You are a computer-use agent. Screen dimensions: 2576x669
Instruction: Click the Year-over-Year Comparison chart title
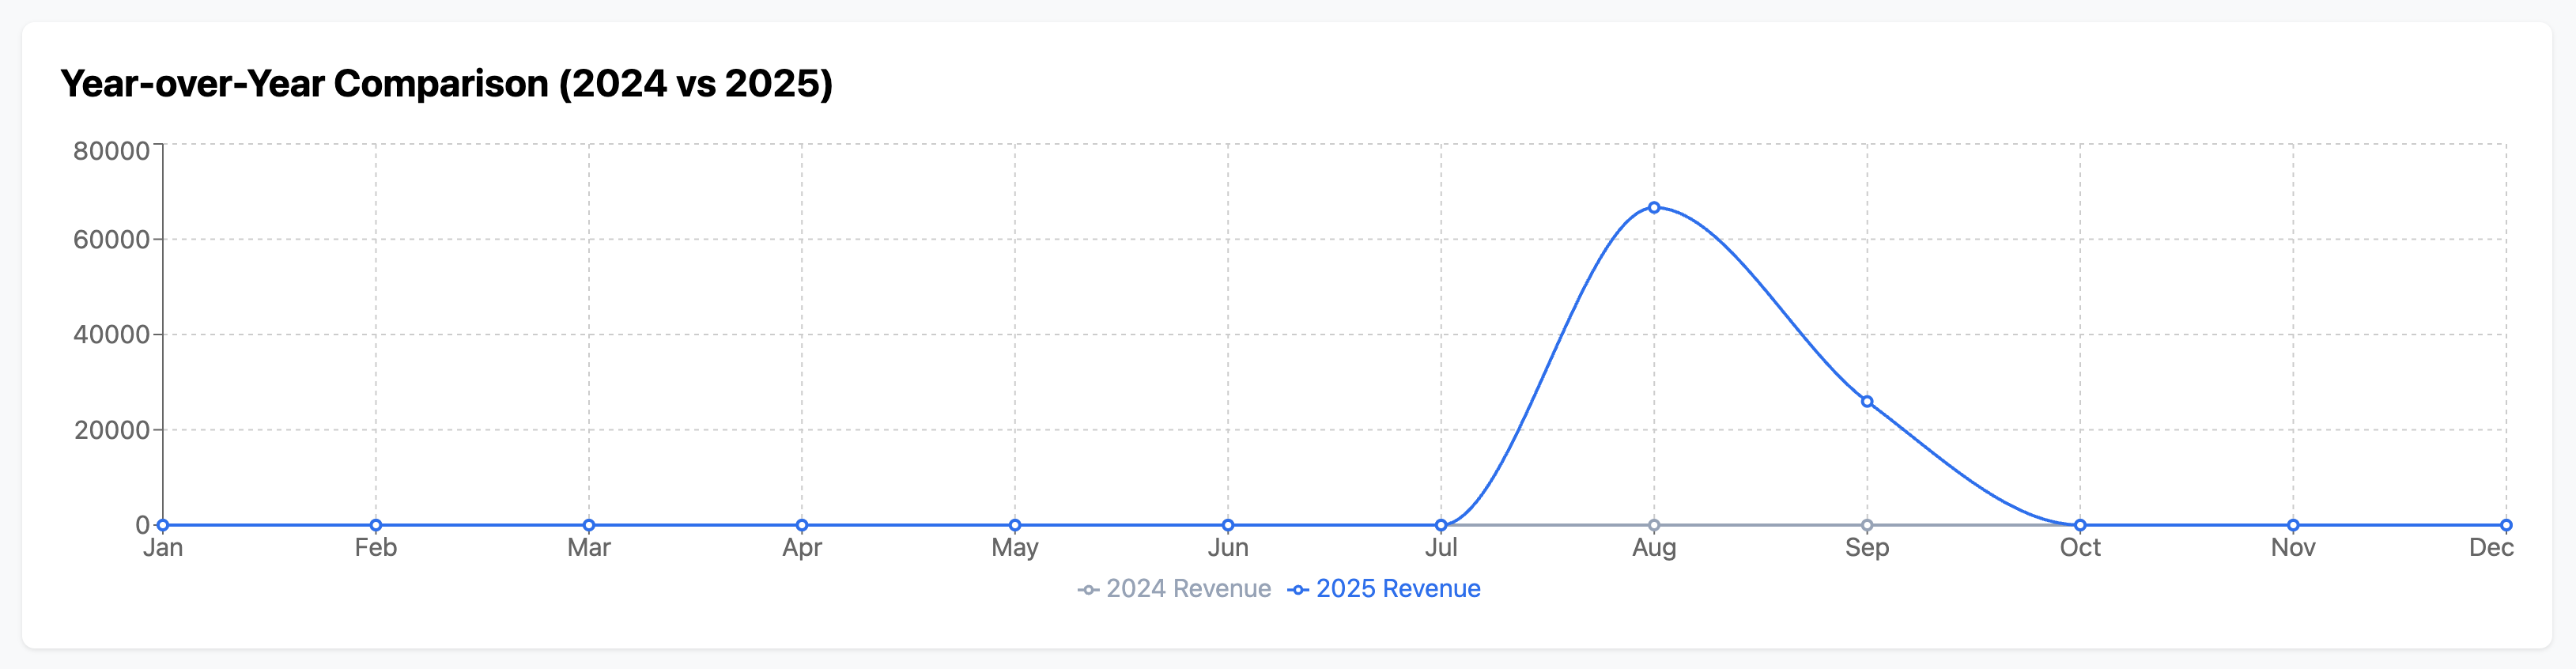pyautogui.click(x=446, y=84)
